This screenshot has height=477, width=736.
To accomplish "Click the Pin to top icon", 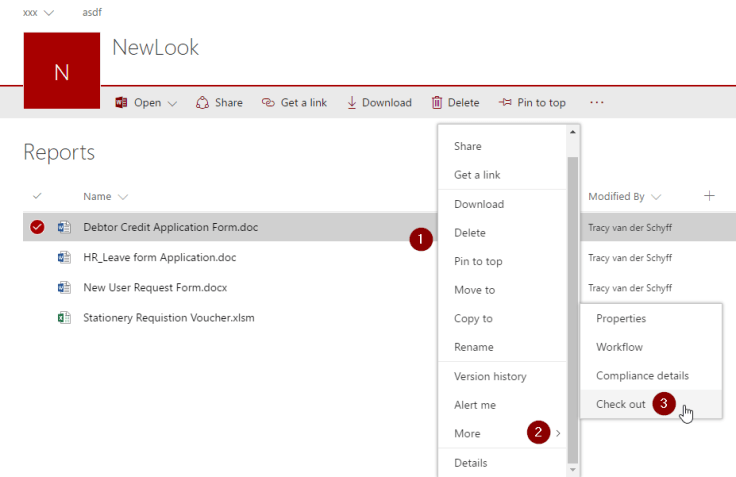I will click(x=505, y=103).
